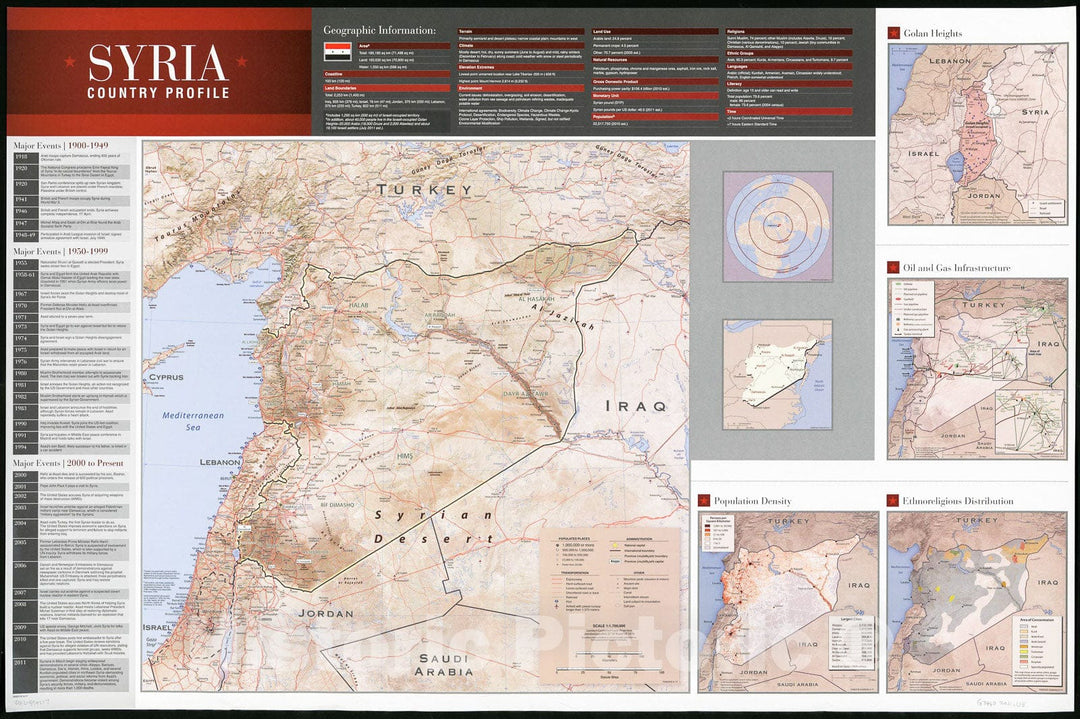Click the star right of the SYRIA title

pos(241,62)
